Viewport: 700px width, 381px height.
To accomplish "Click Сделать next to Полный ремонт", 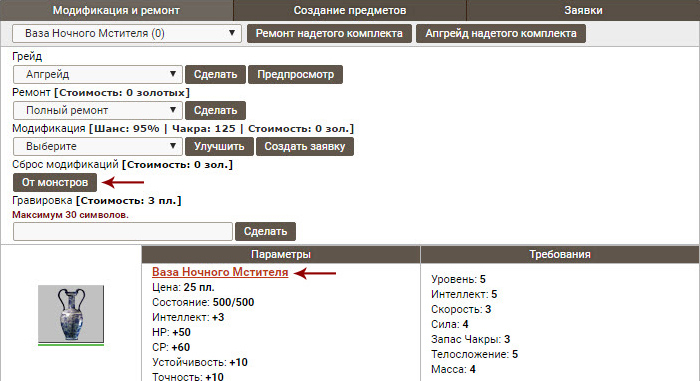I will pos(215,110).
